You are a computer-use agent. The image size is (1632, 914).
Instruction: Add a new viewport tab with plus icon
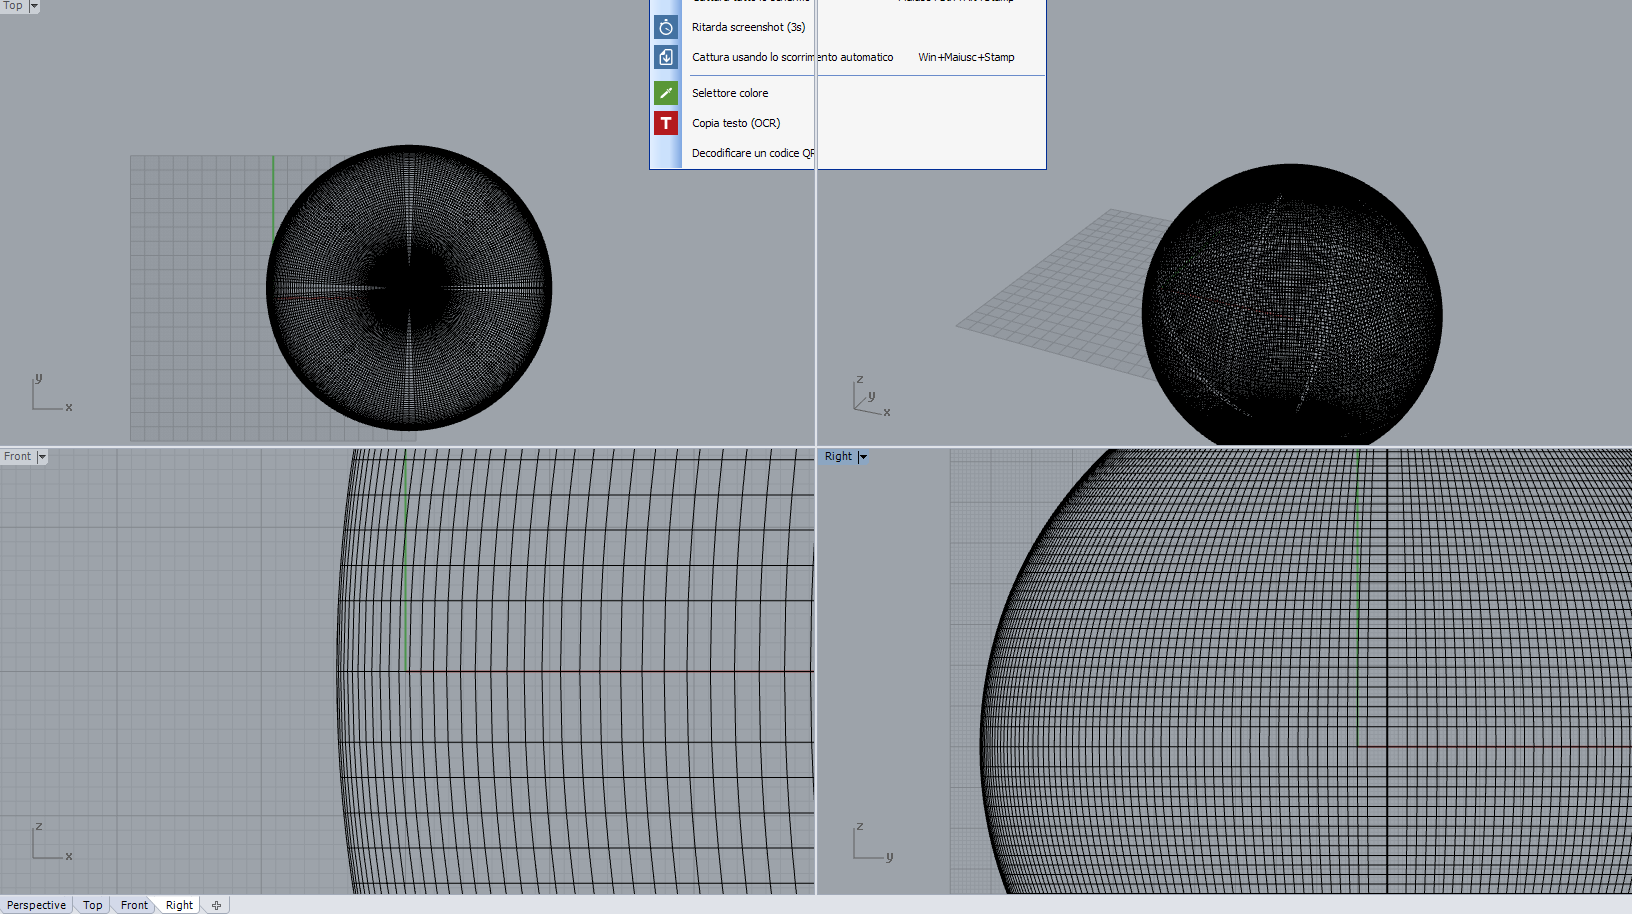click(216, 905)
